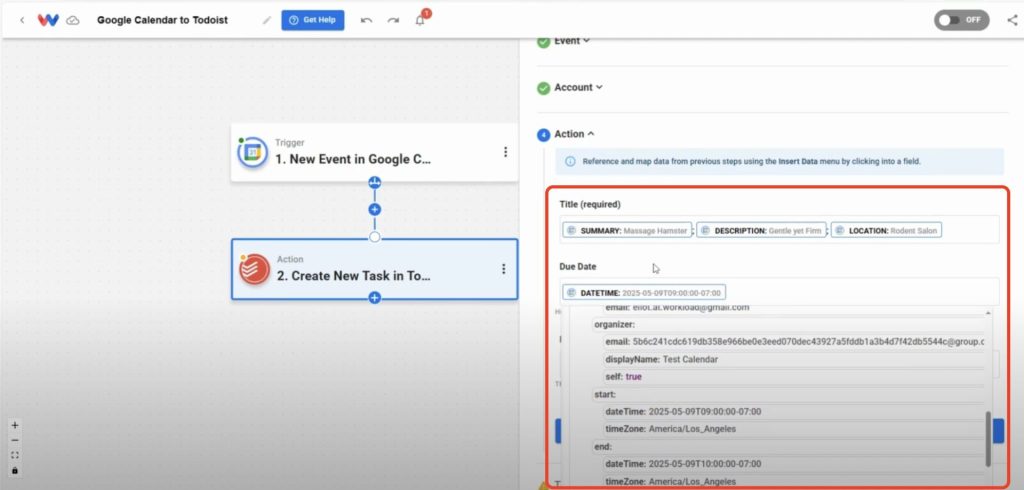This screenshot has width=1024, height=490.
Task: Open the action step's three-dot menu
Action: coord(504,269)
